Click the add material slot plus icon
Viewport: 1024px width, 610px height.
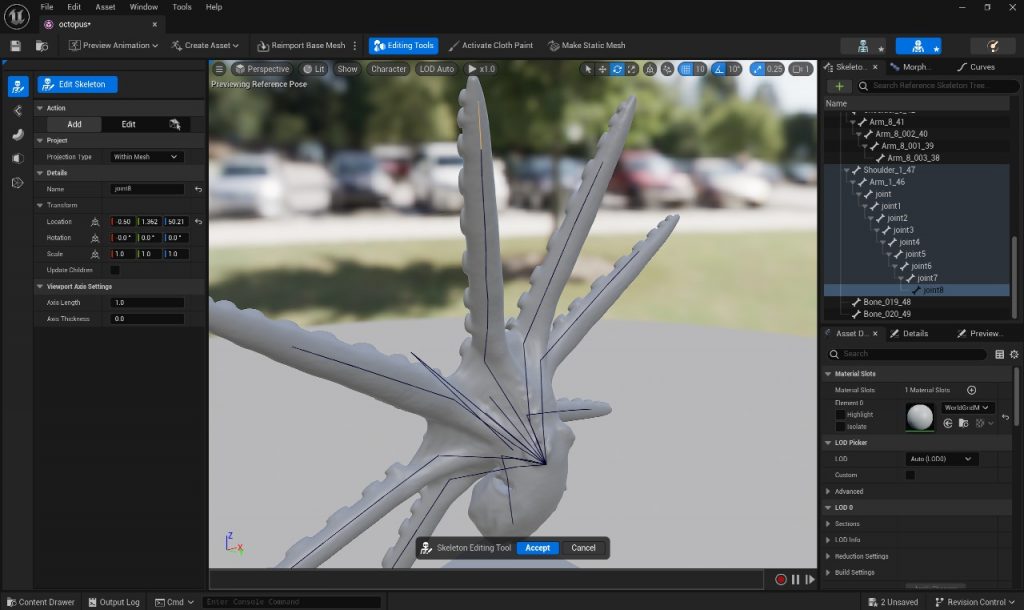pyautogui.click(x=971, y=390)
